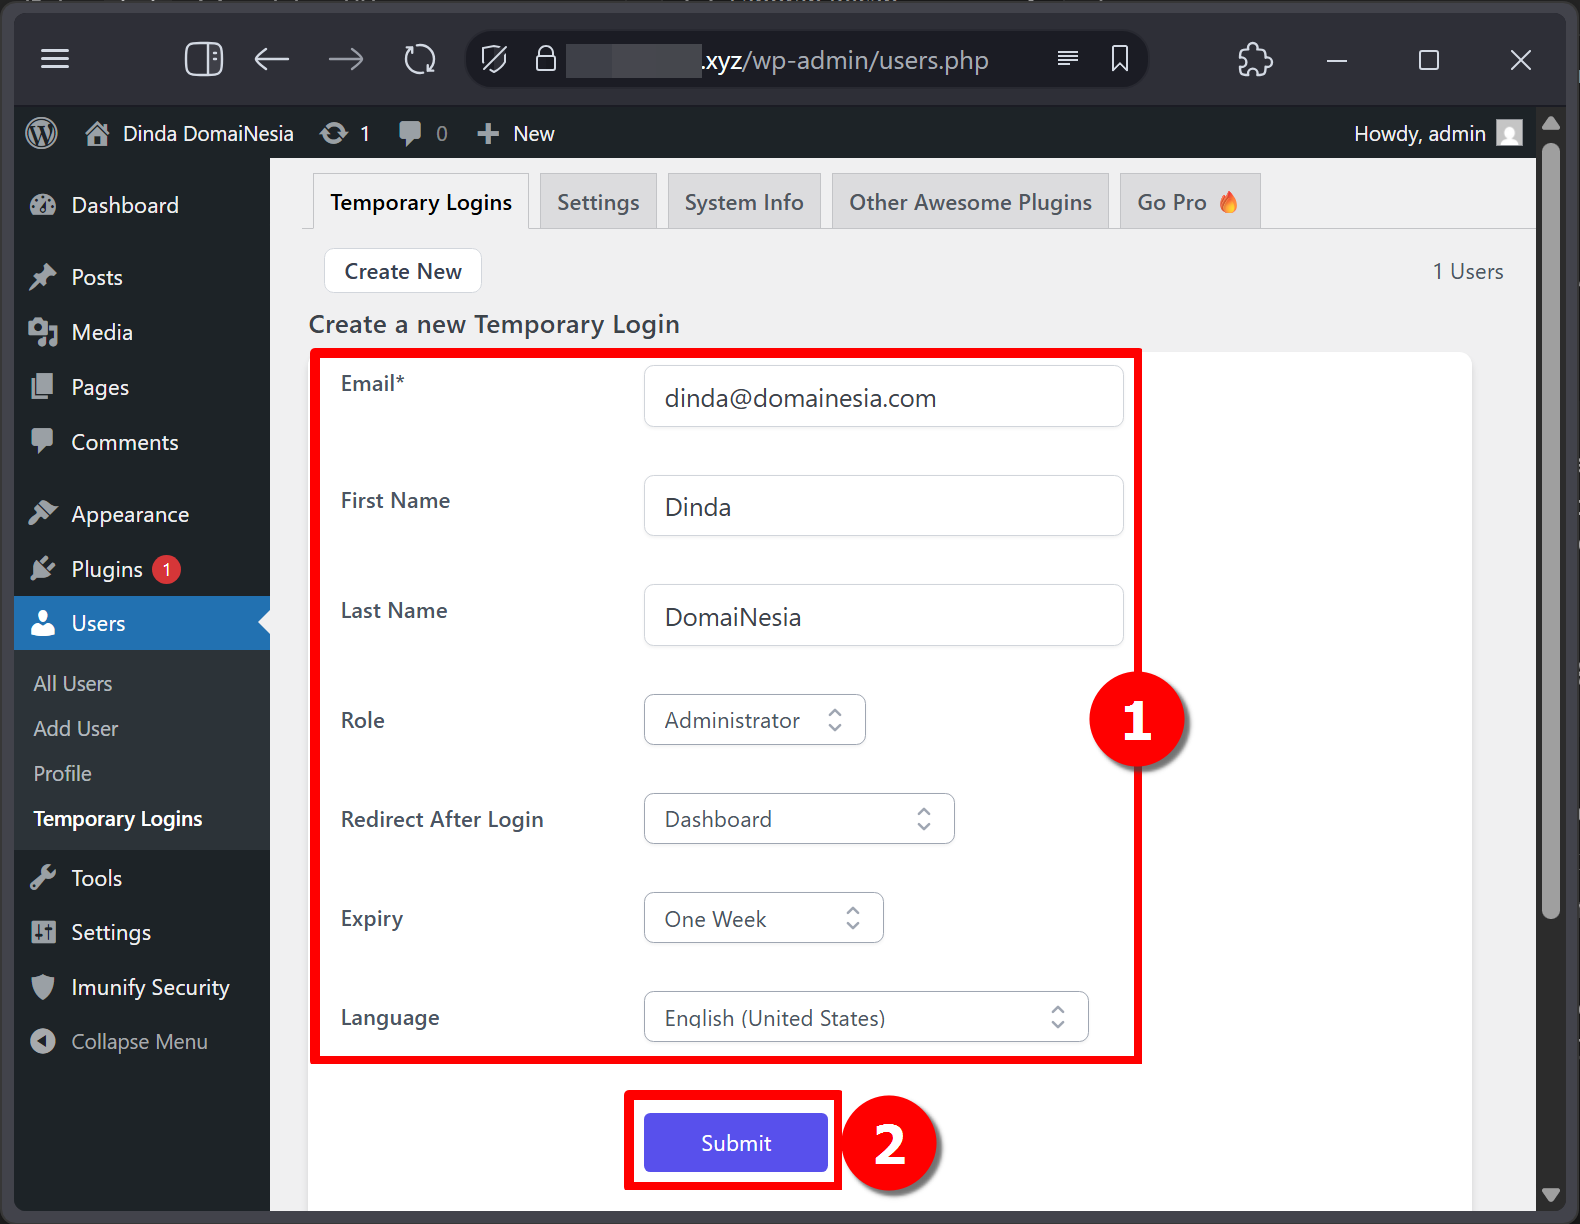Open the Language dropdown

point(866,1017)
